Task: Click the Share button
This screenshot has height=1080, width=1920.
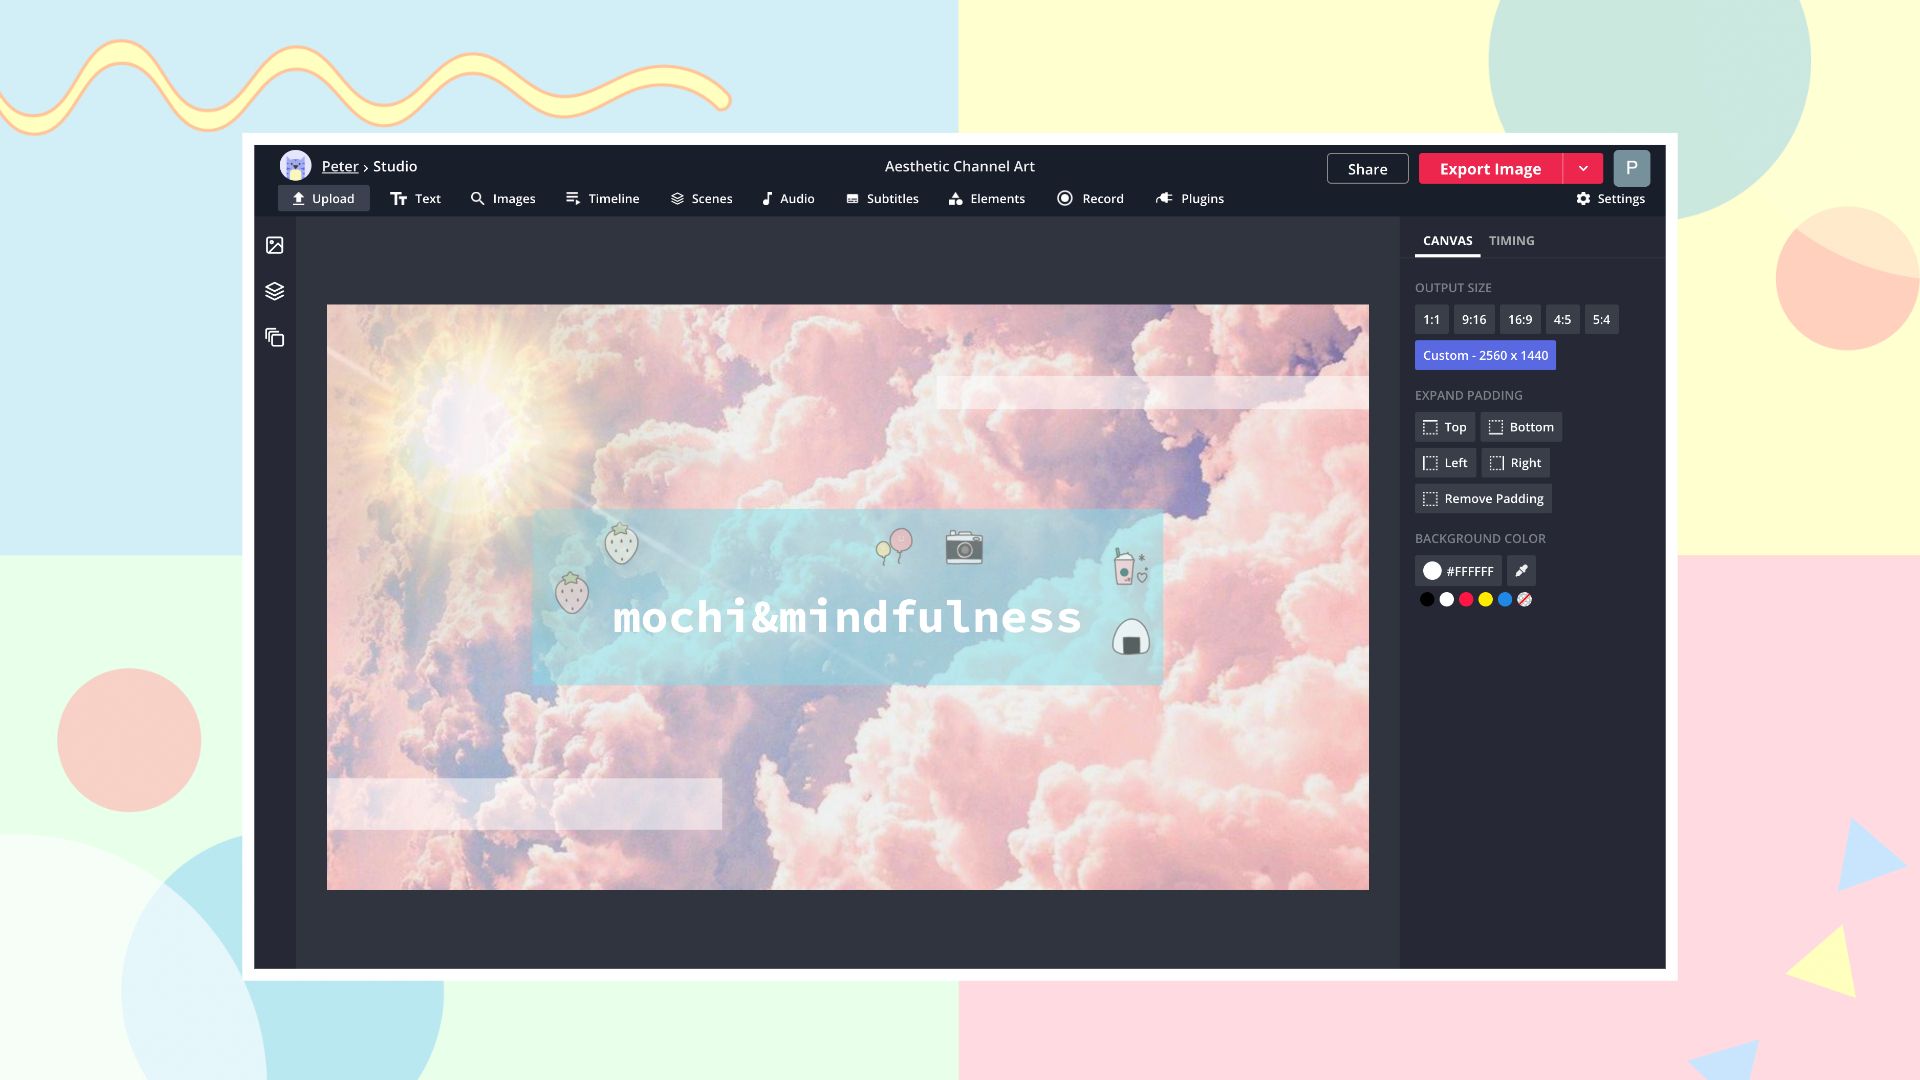Action: coord(1367,167)
